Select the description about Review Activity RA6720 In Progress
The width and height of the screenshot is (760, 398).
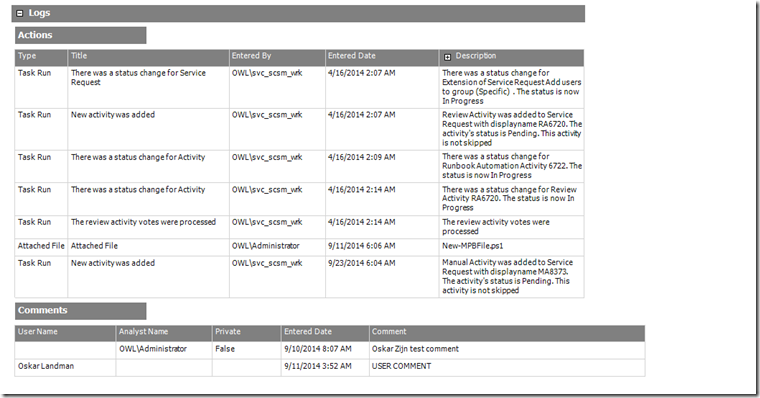[x=512, y=199]
